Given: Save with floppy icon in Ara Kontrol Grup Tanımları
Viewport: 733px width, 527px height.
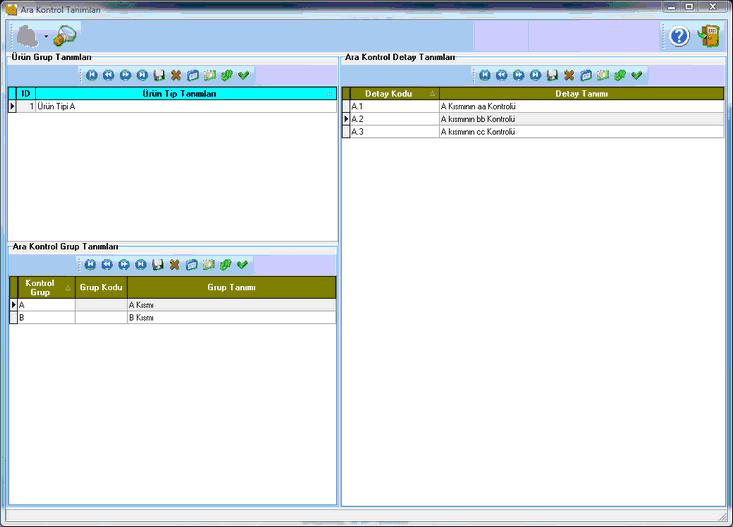Looking at the screenshot, I should pyautogui.click(x=158, y=265).
